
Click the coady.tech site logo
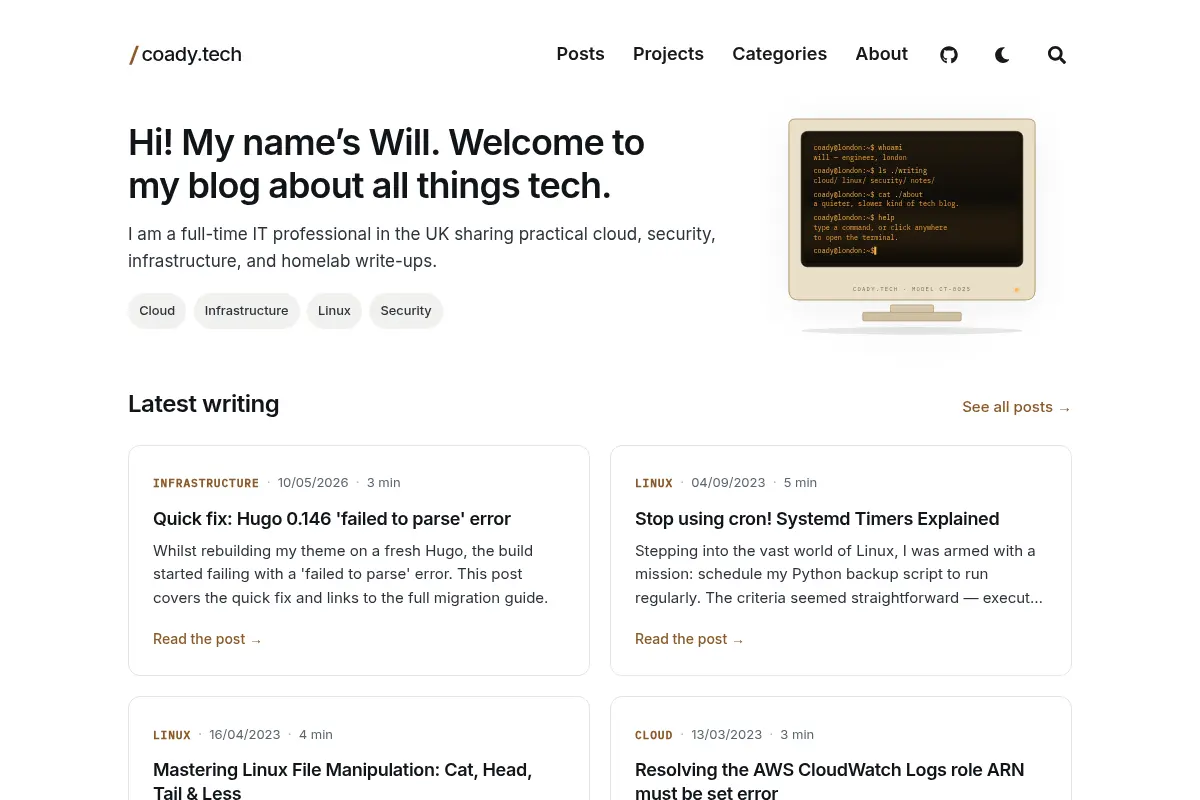[x=186, y=54]
